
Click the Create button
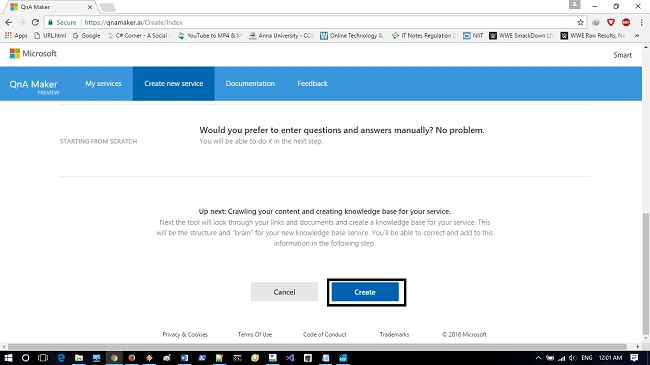(x=365, y=292)
